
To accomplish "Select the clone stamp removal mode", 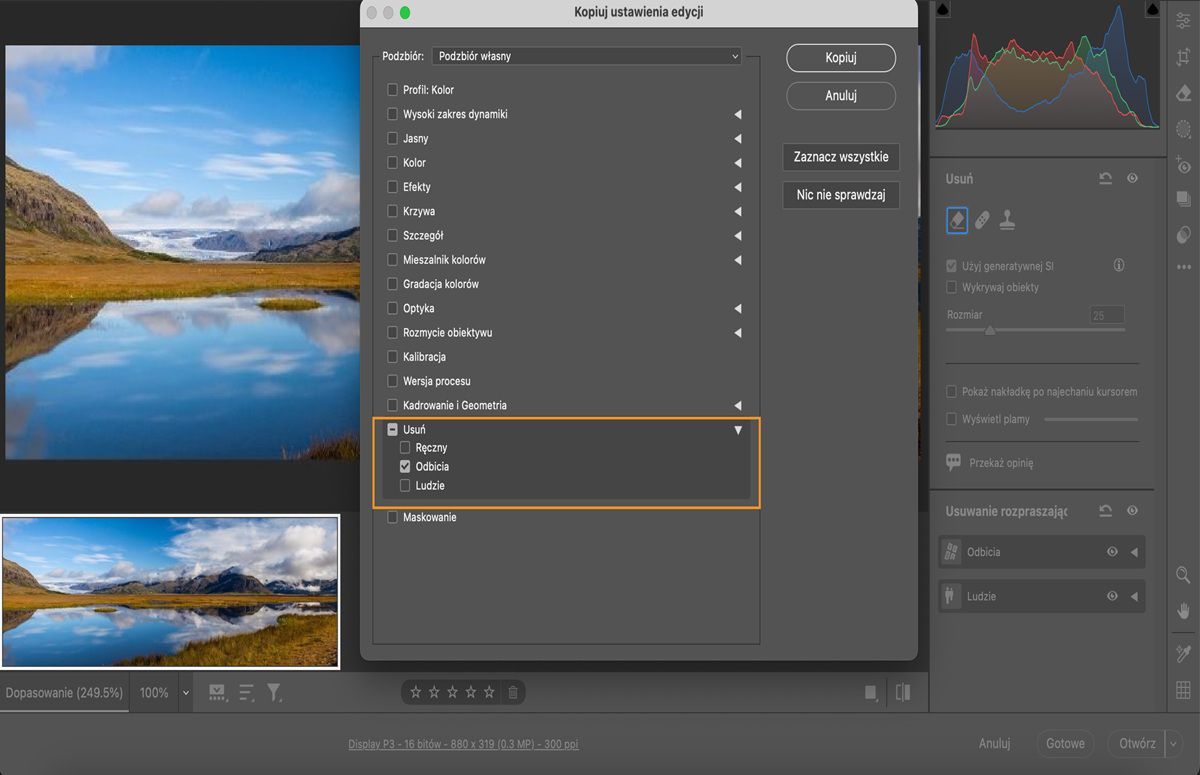I will [1007, 220].
